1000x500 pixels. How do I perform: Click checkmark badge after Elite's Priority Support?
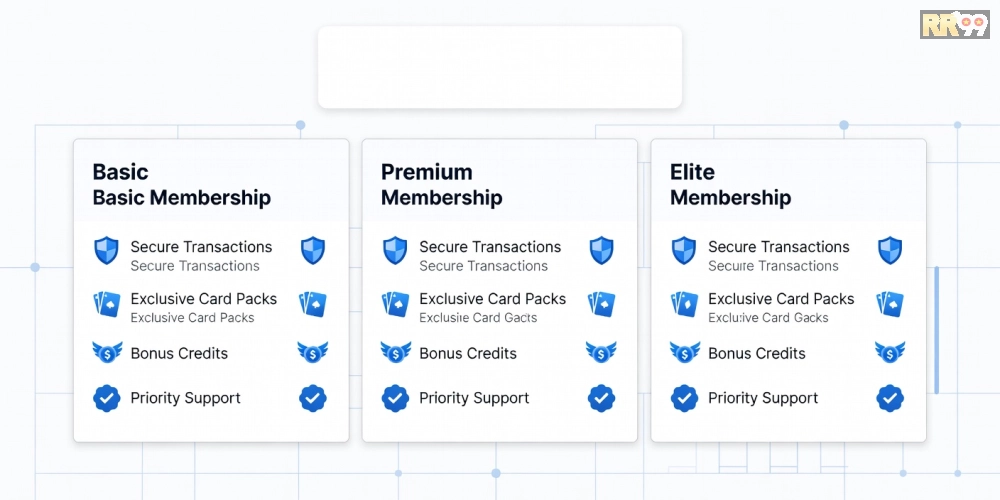coord(890,398)
